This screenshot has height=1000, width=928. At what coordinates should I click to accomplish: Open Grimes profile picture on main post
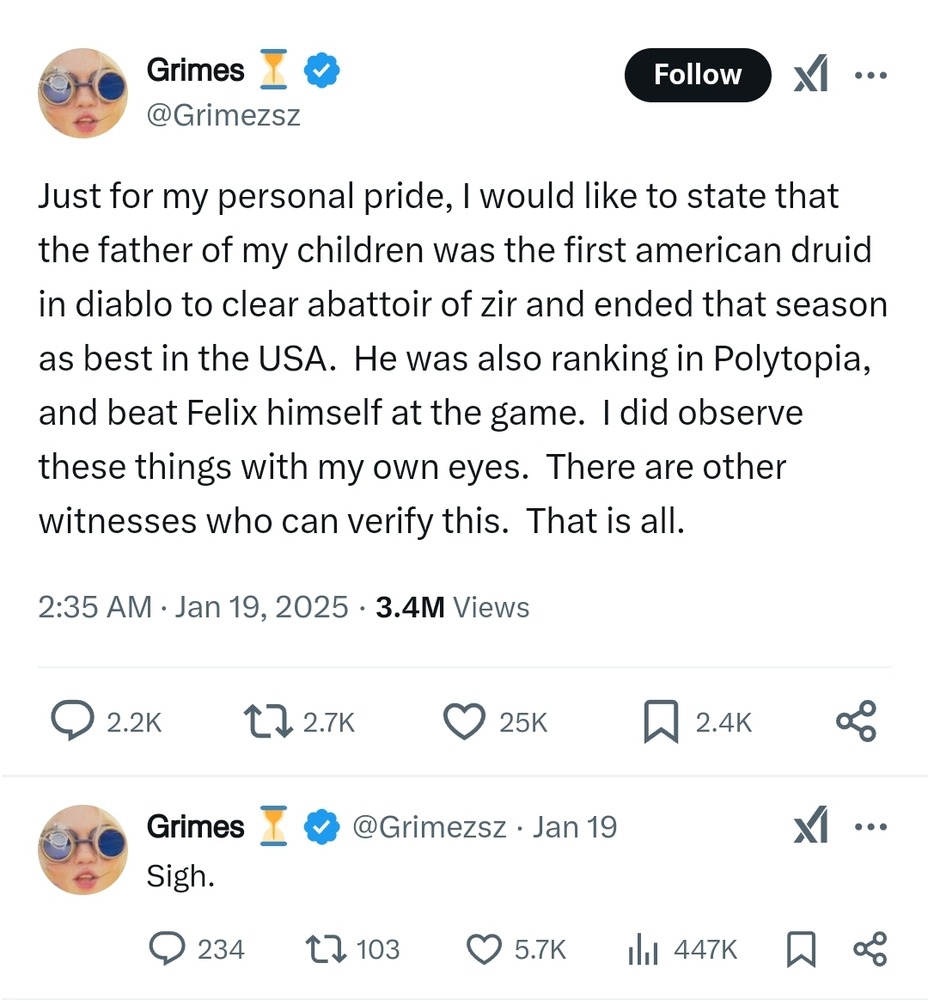tap(84, 93)
